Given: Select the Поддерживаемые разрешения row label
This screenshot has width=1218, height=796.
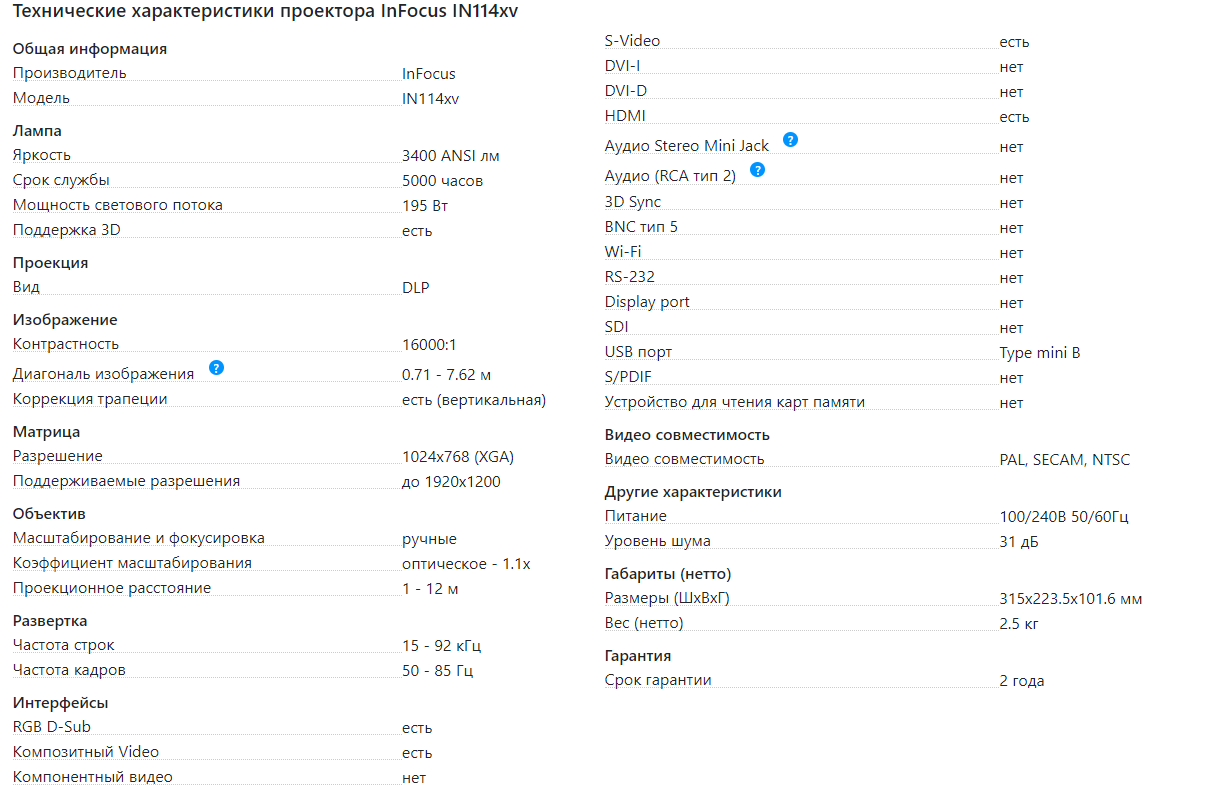Looking at the screenshot, I should tap(126, 481).
